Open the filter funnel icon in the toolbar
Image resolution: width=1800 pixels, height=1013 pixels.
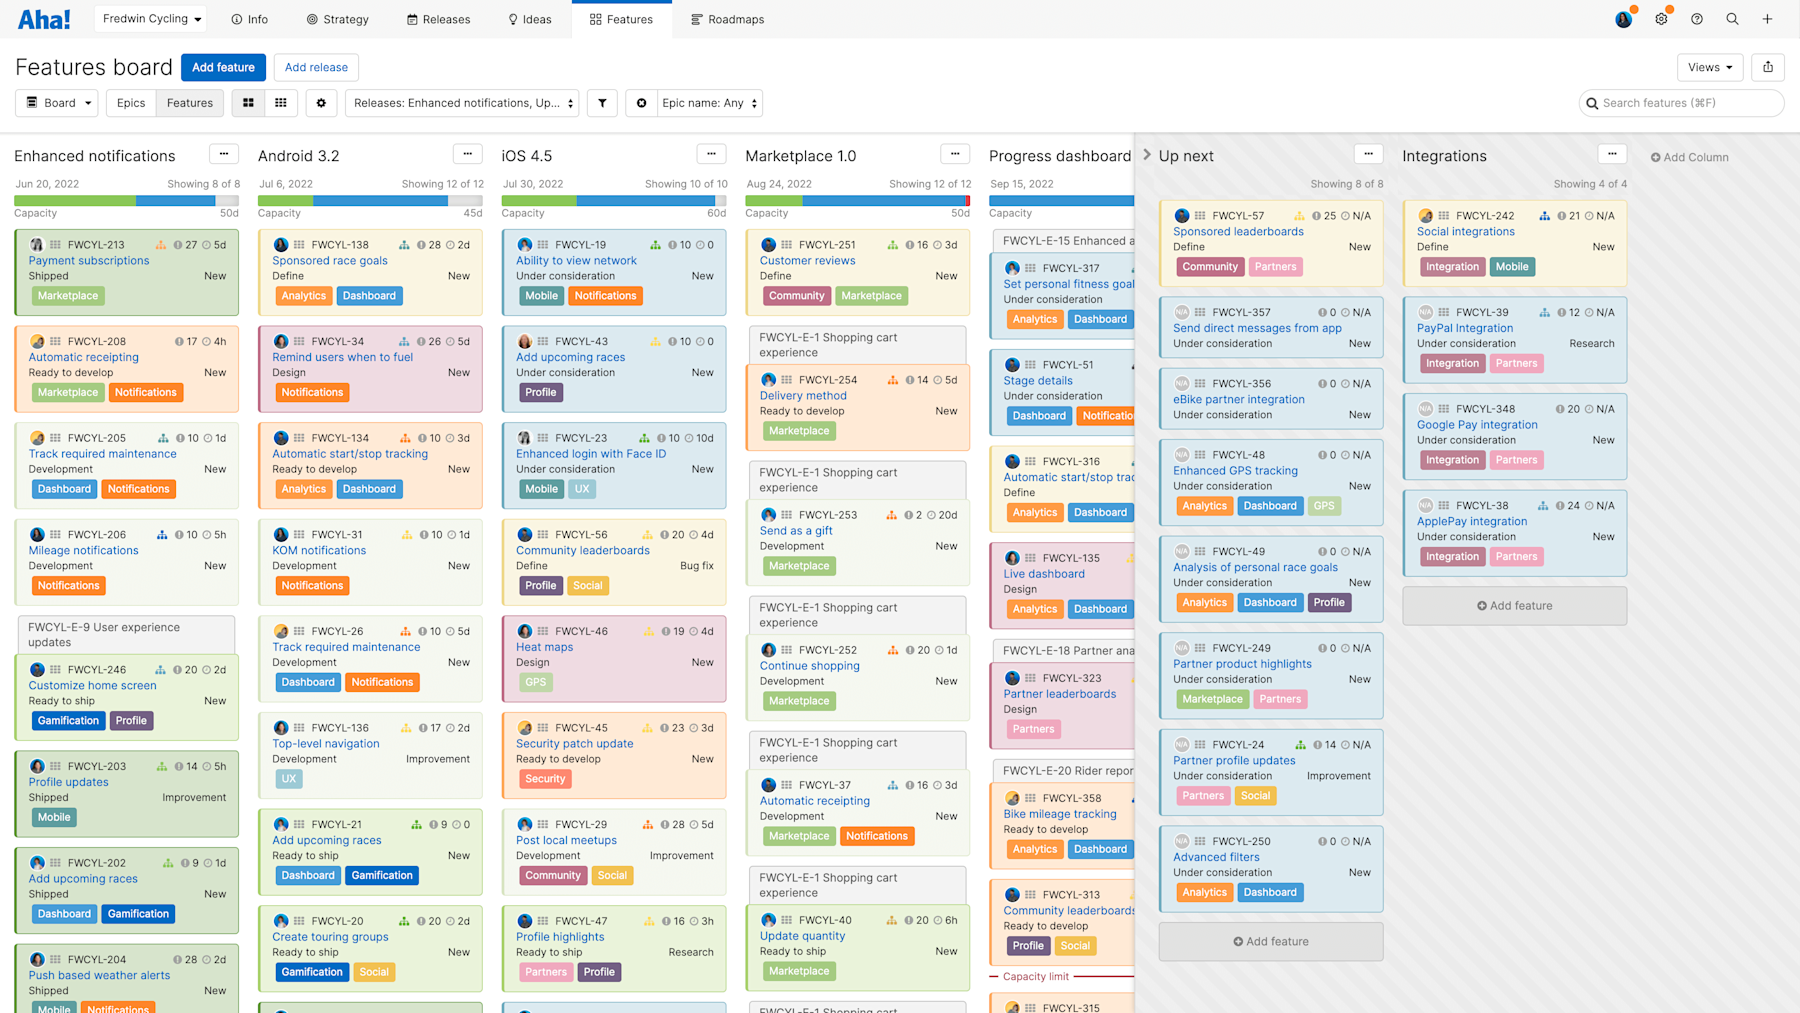tap(601, 103)
